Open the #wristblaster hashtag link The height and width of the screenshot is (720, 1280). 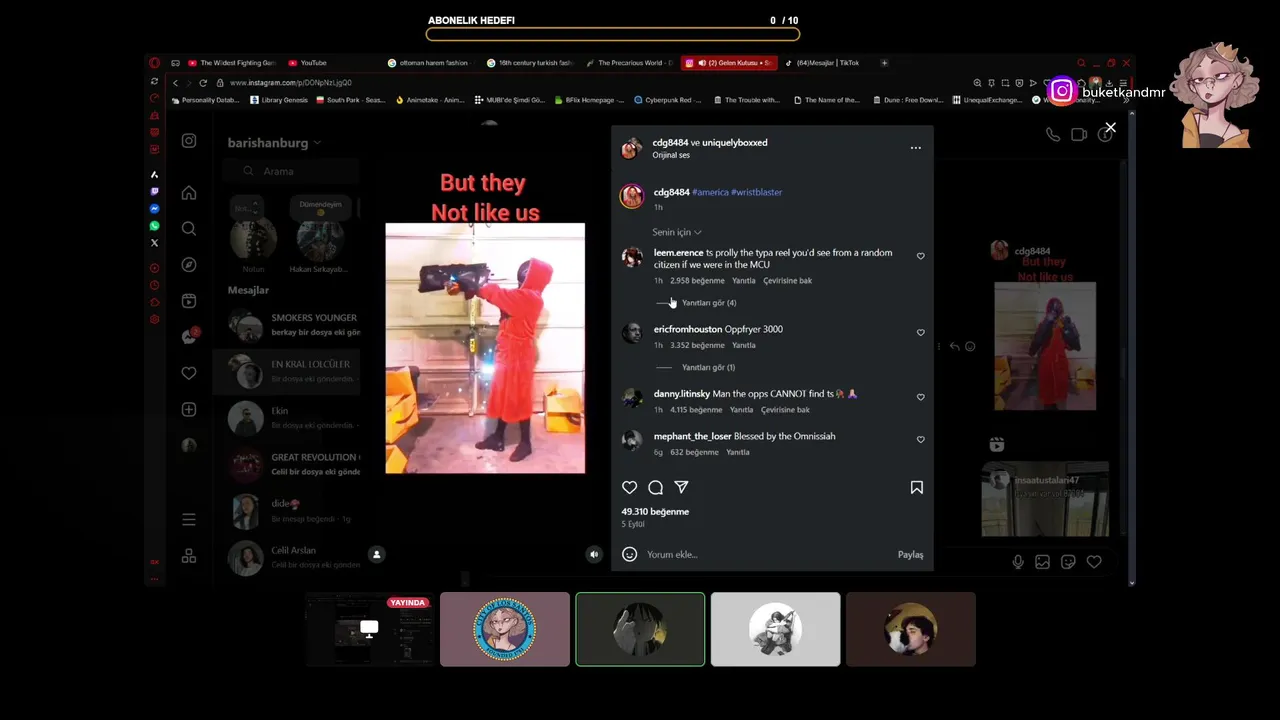tap(757, 192)
